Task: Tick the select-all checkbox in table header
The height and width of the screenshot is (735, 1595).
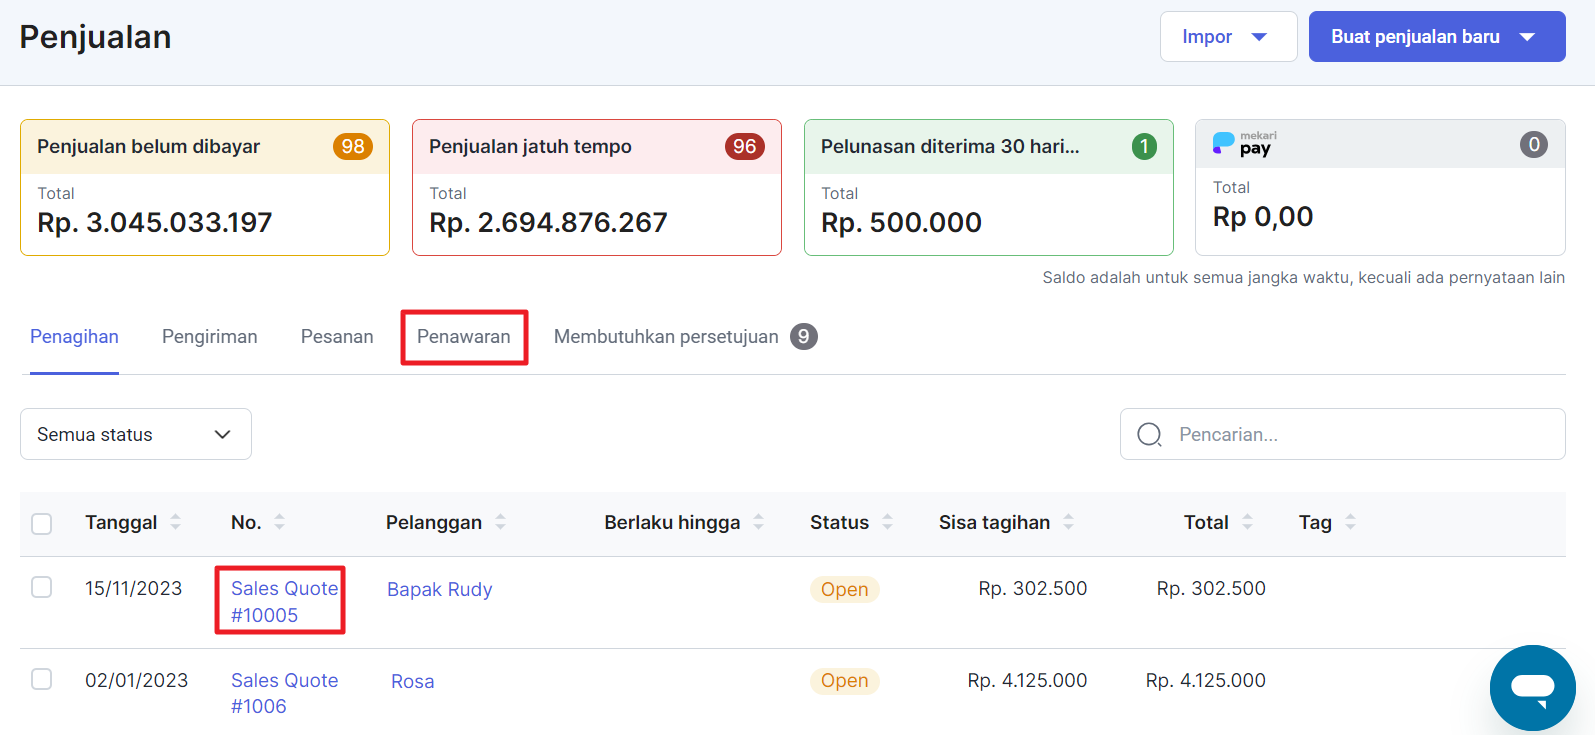Action: [42, 523]
